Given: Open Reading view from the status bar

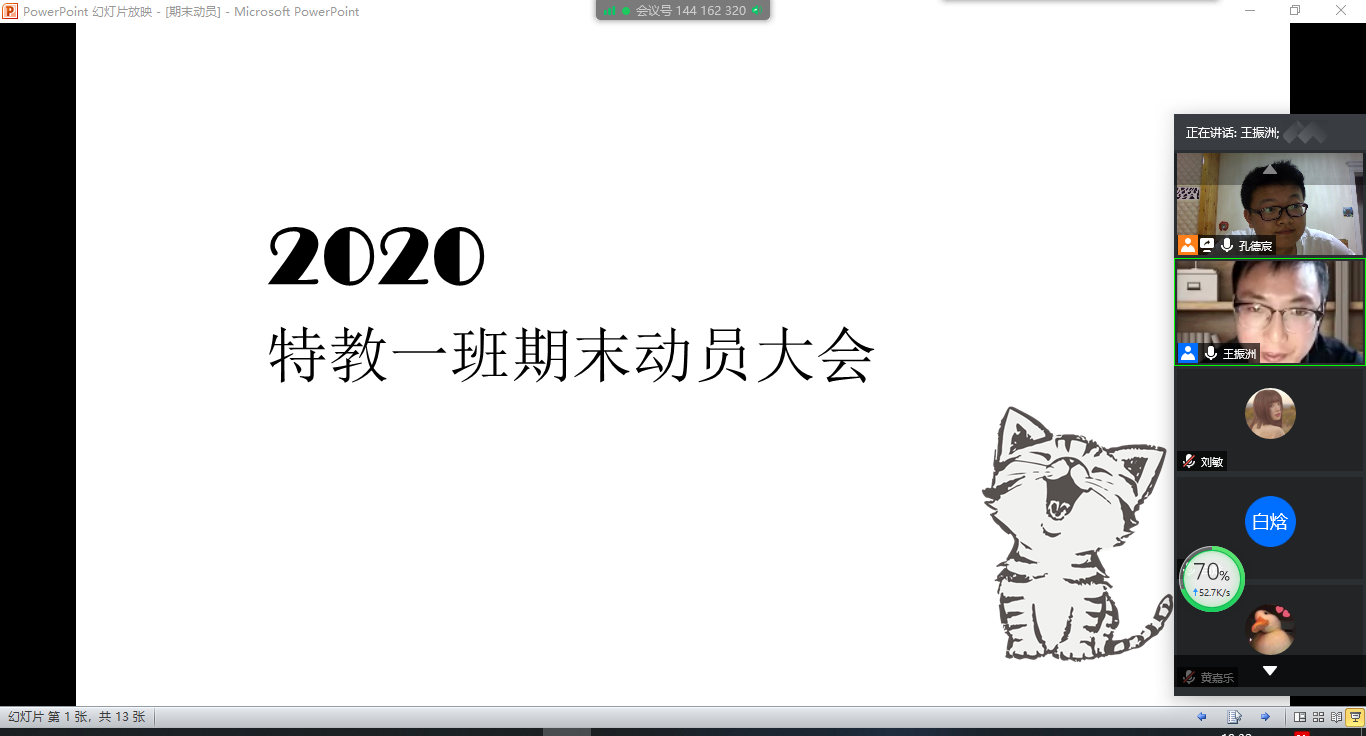Looking at the screenshot, I should pos(1336,717).
